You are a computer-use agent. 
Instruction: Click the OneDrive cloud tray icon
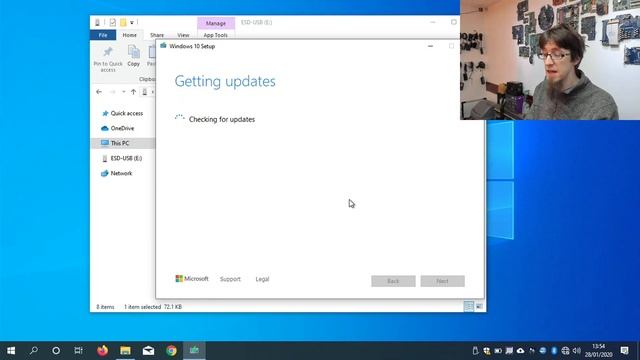[x=520, y=351]
